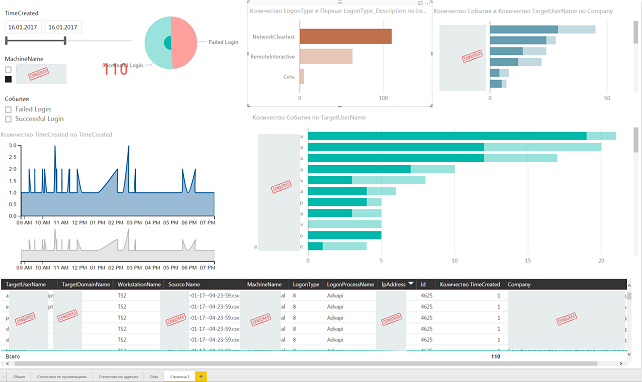Check the Successful Login checkbox
The width and height of the screenshot is (642, 382).
click(8, 119)
